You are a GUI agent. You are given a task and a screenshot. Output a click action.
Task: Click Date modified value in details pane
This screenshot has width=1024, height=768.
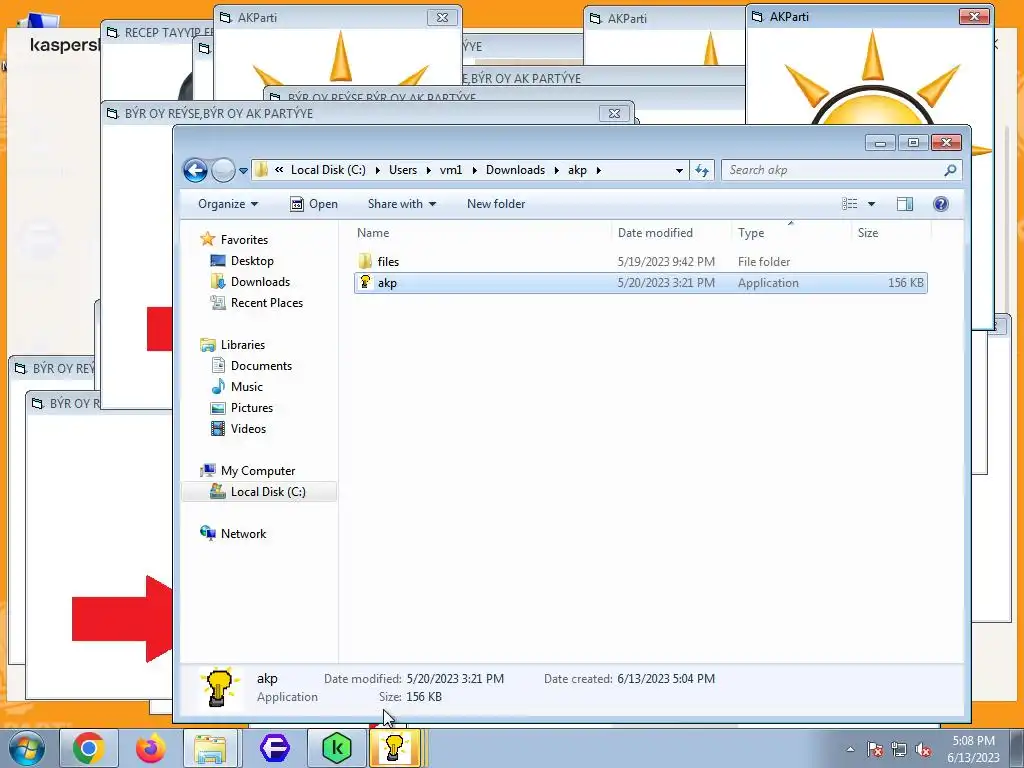pos(455,679)
